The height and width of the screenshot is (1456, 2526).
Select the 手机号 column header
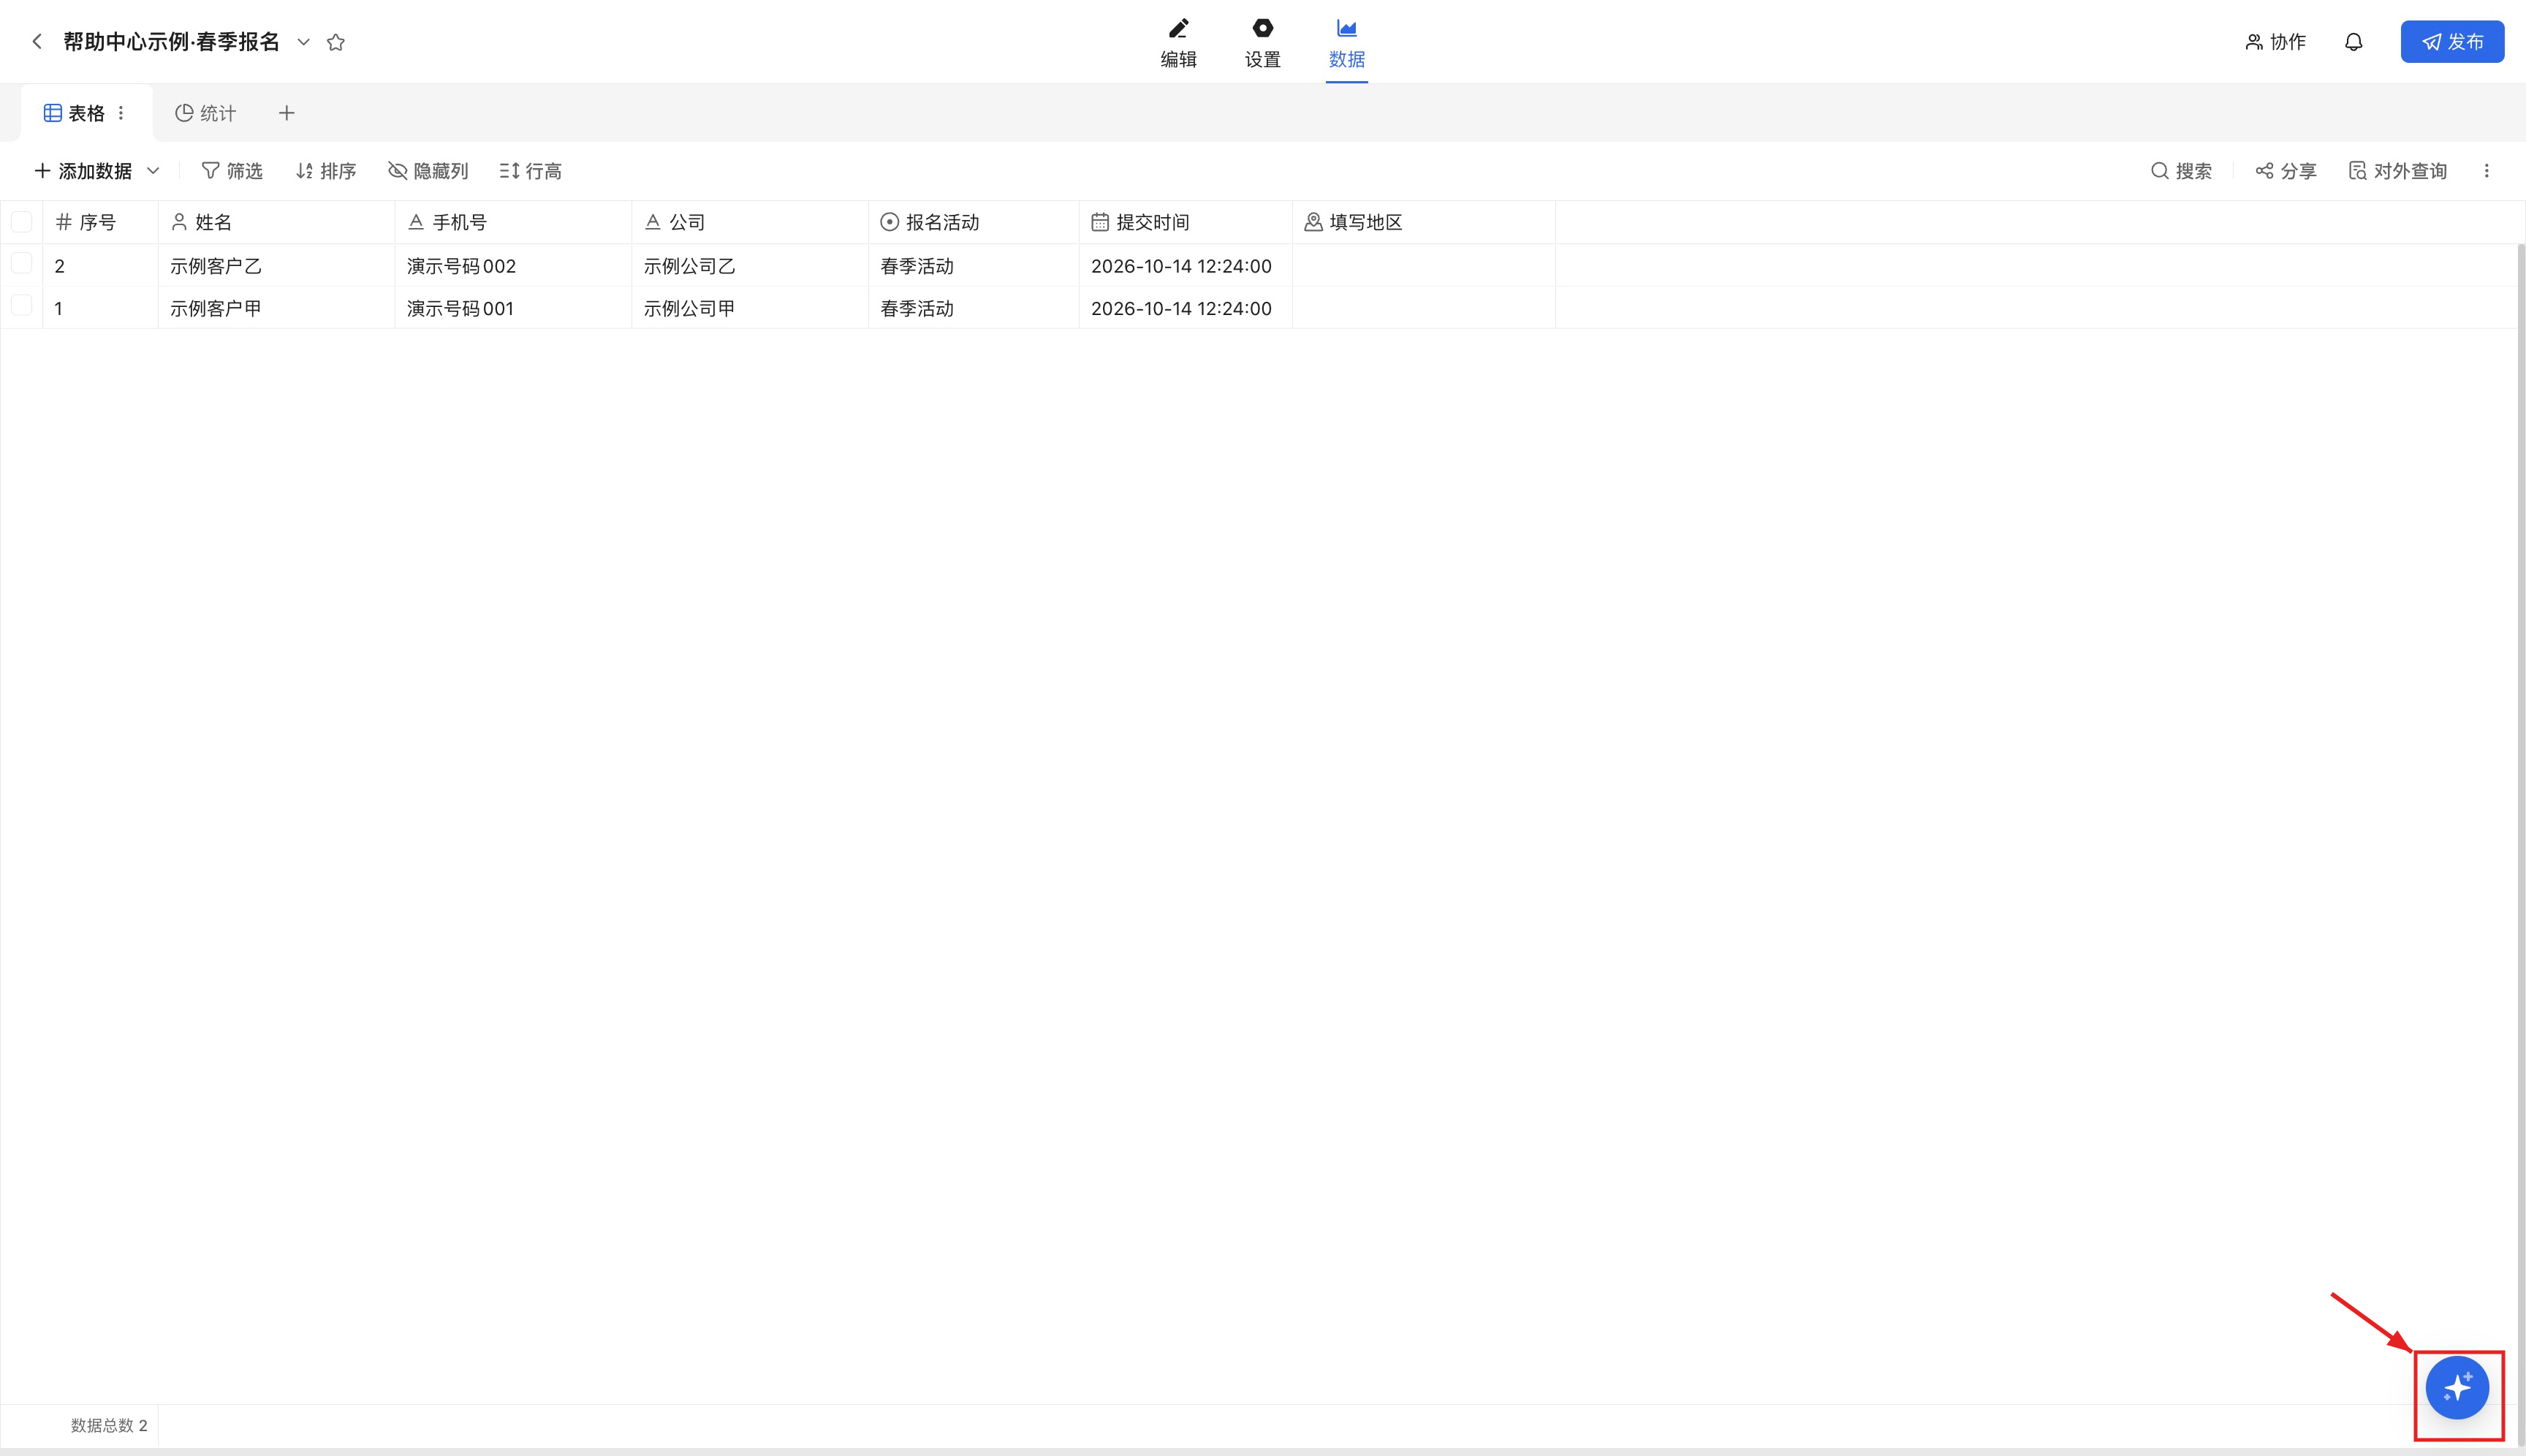pos(513,222)
